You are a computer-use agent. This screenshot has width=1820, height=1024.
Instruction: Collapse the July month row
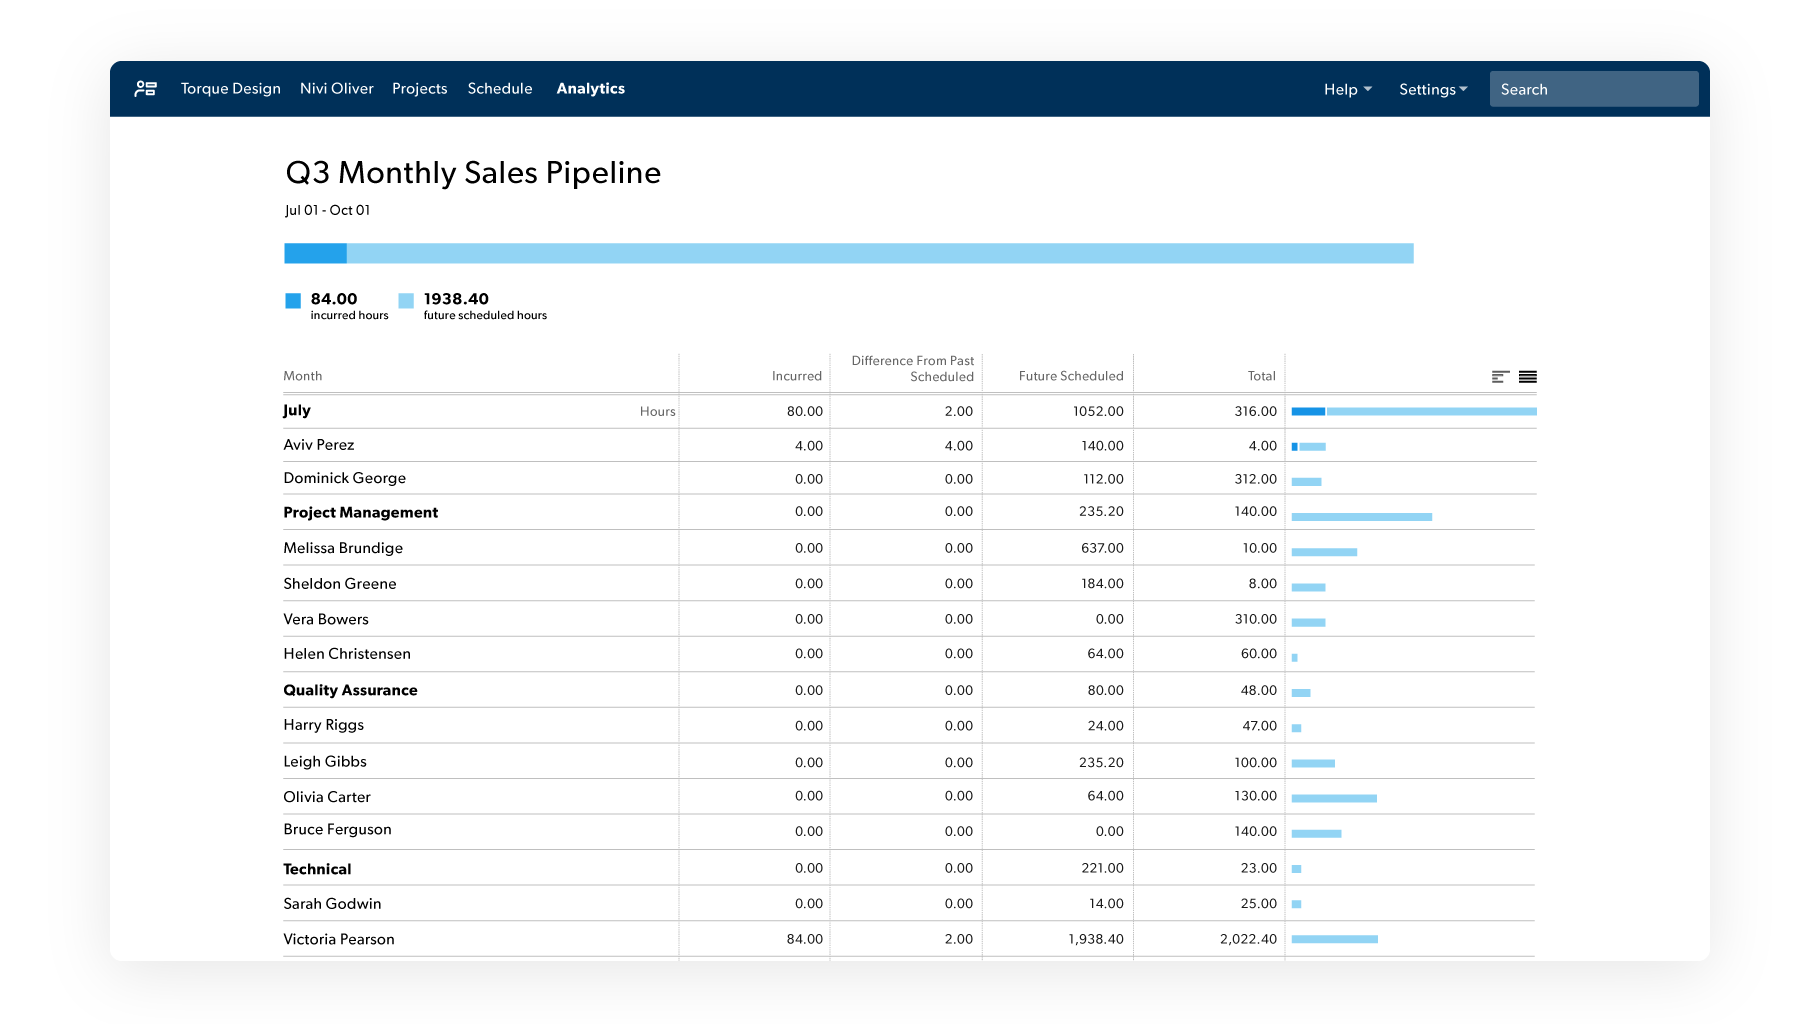point(297,410)
